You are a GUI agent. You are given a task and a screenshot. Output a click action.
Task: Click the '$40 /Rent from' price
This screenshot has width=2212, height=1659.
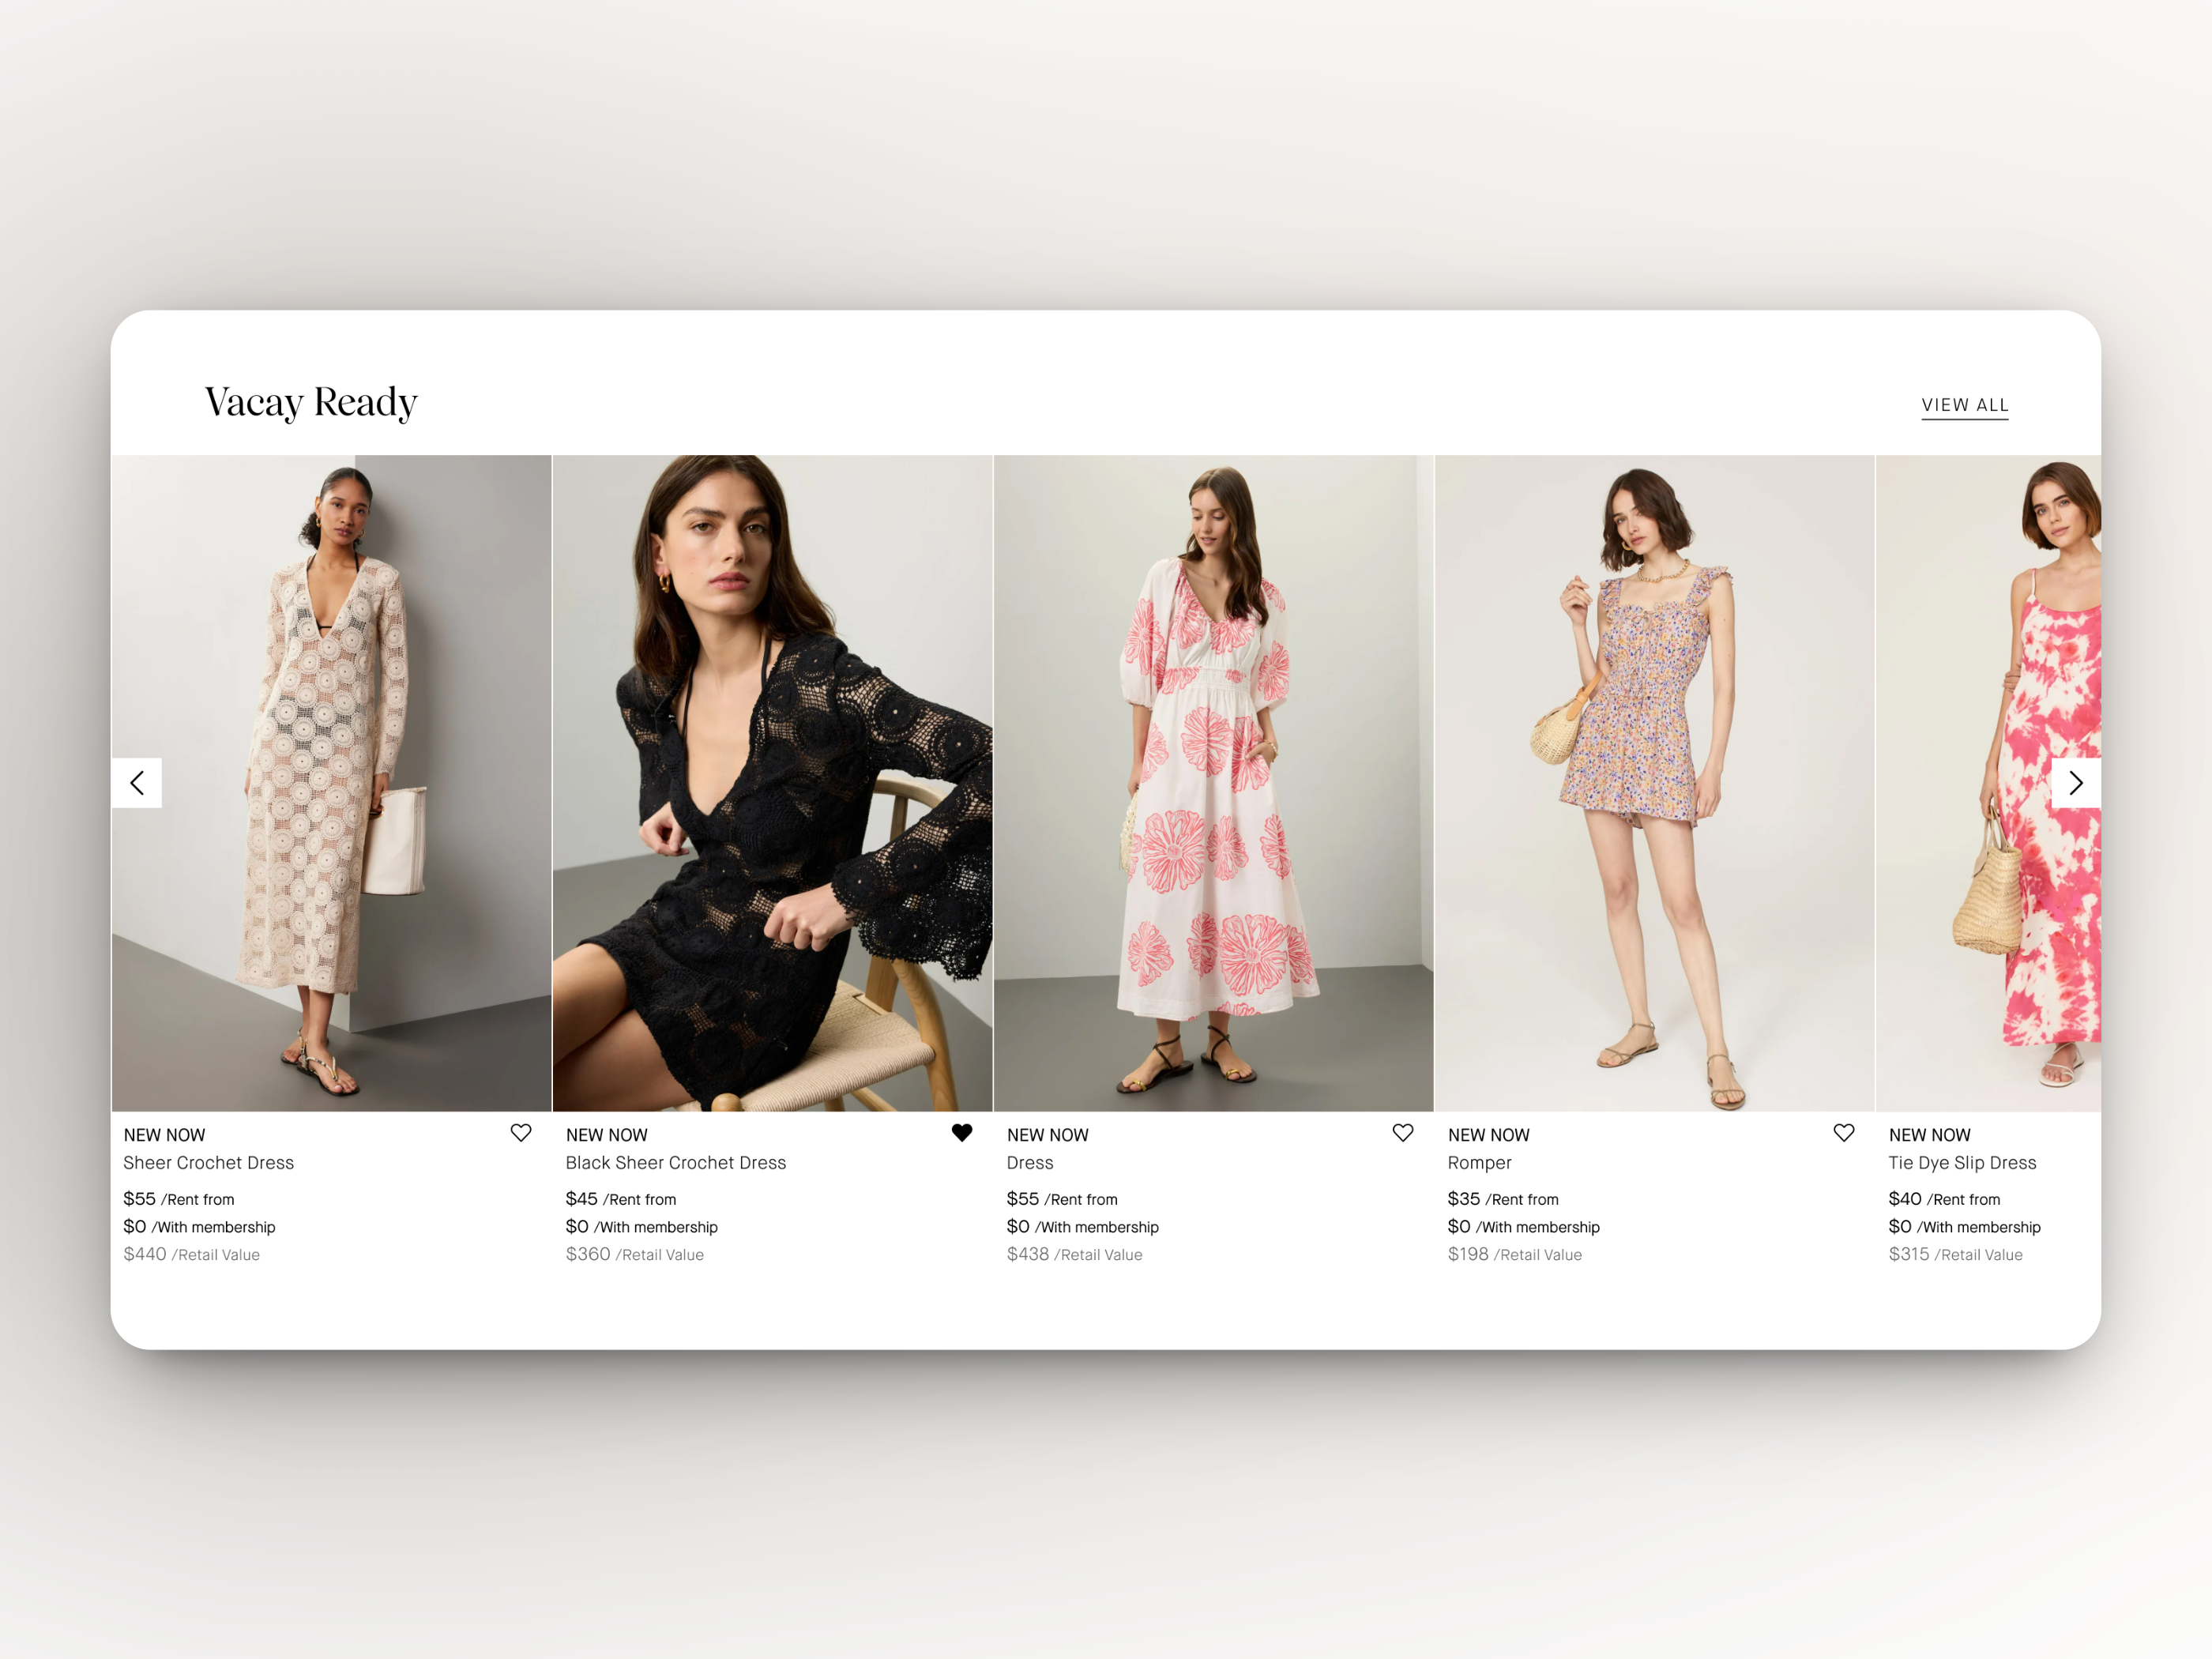1944,1199
